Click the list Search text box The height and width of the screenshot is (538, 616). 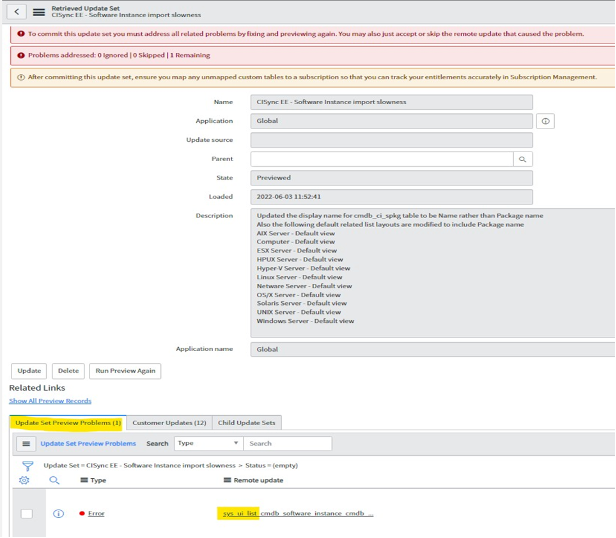(288, 443)
